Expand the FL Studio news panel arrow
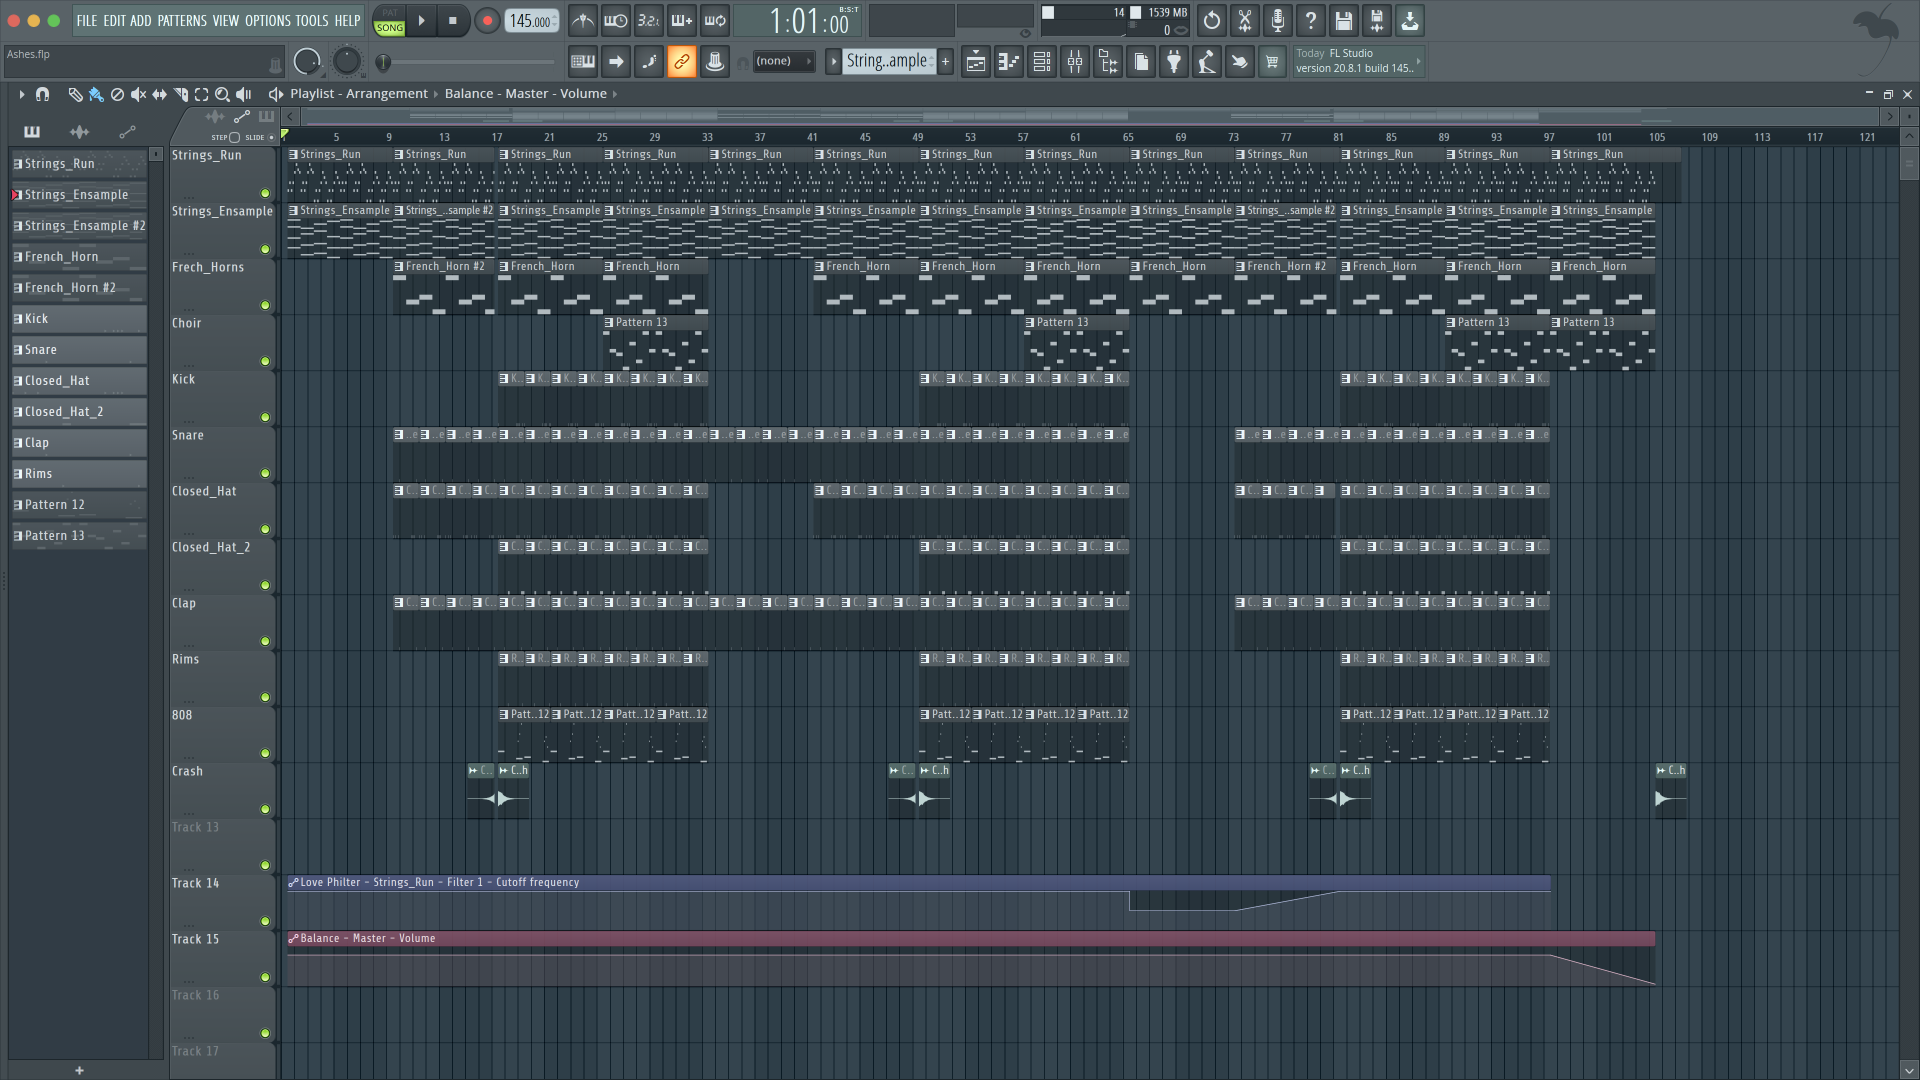 coord(1418,61)
